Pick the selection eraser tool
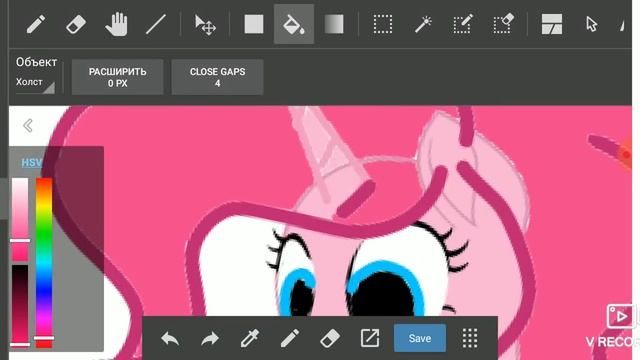Viewport: 640px width, 360px height. pos(503,24)
